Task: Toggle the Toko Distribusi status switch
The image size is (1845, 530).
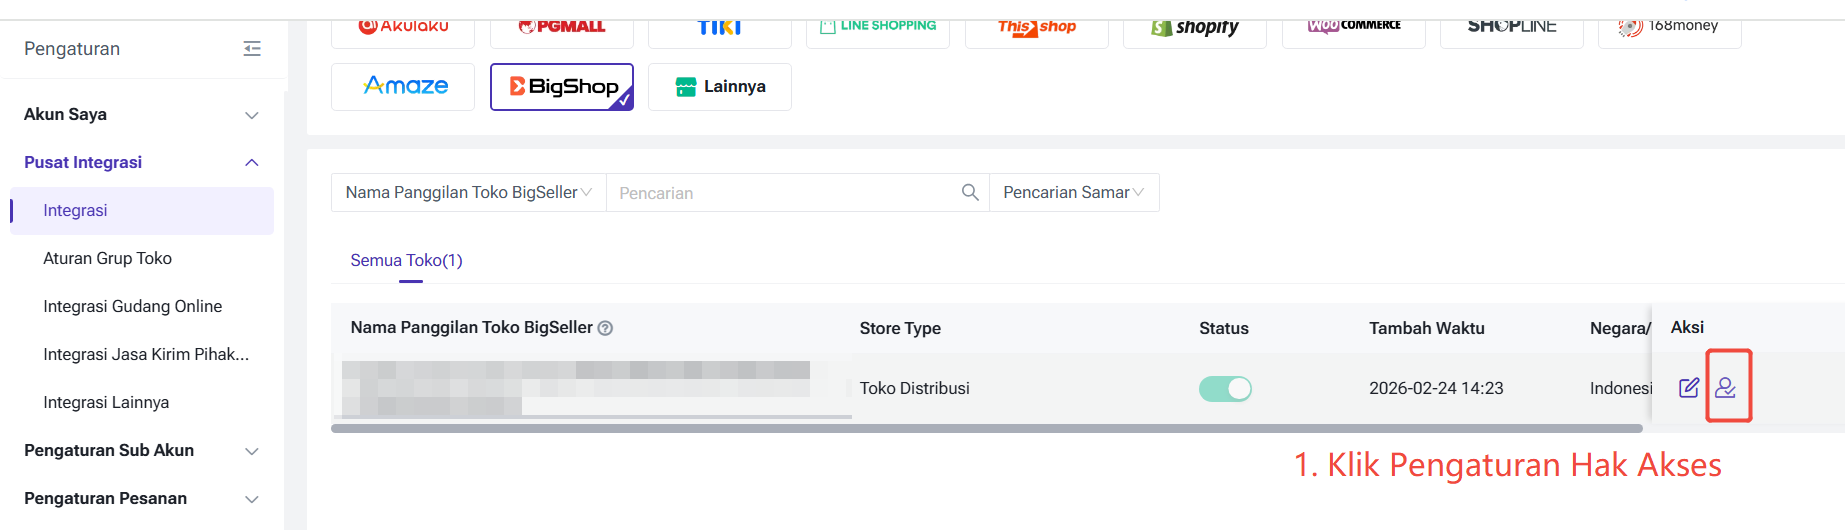Action: 1225,389
